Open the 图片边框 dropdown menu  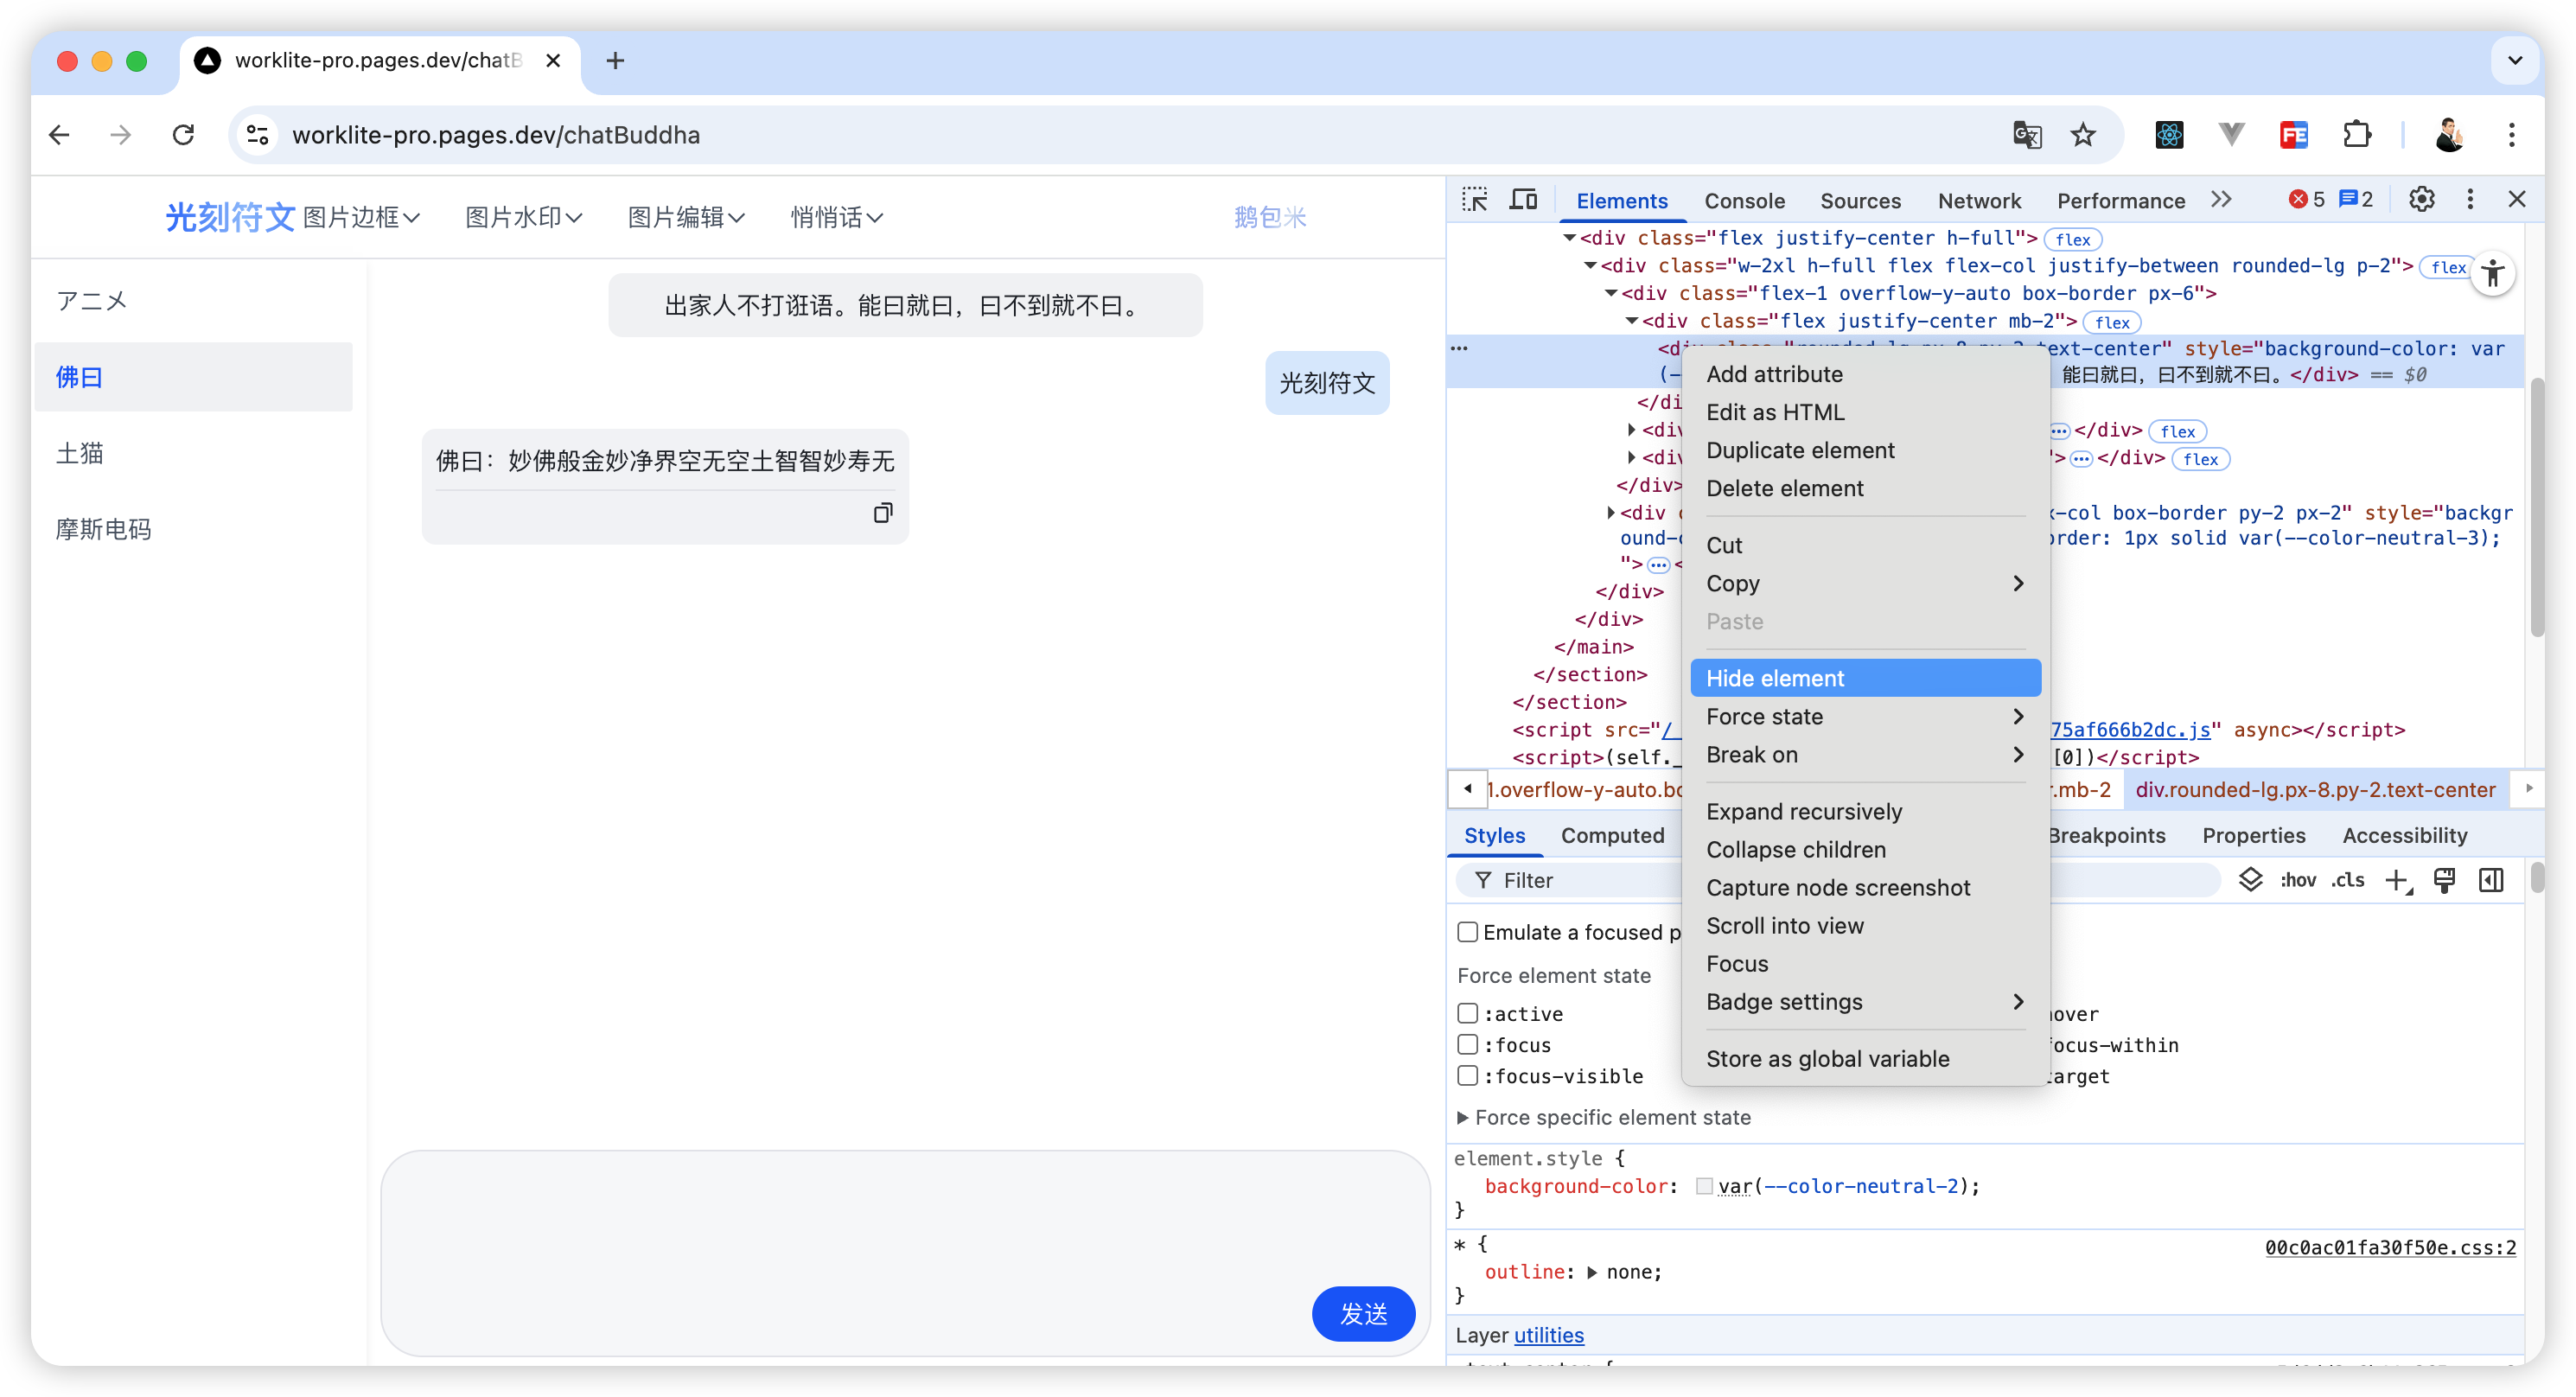coord(361,217)
